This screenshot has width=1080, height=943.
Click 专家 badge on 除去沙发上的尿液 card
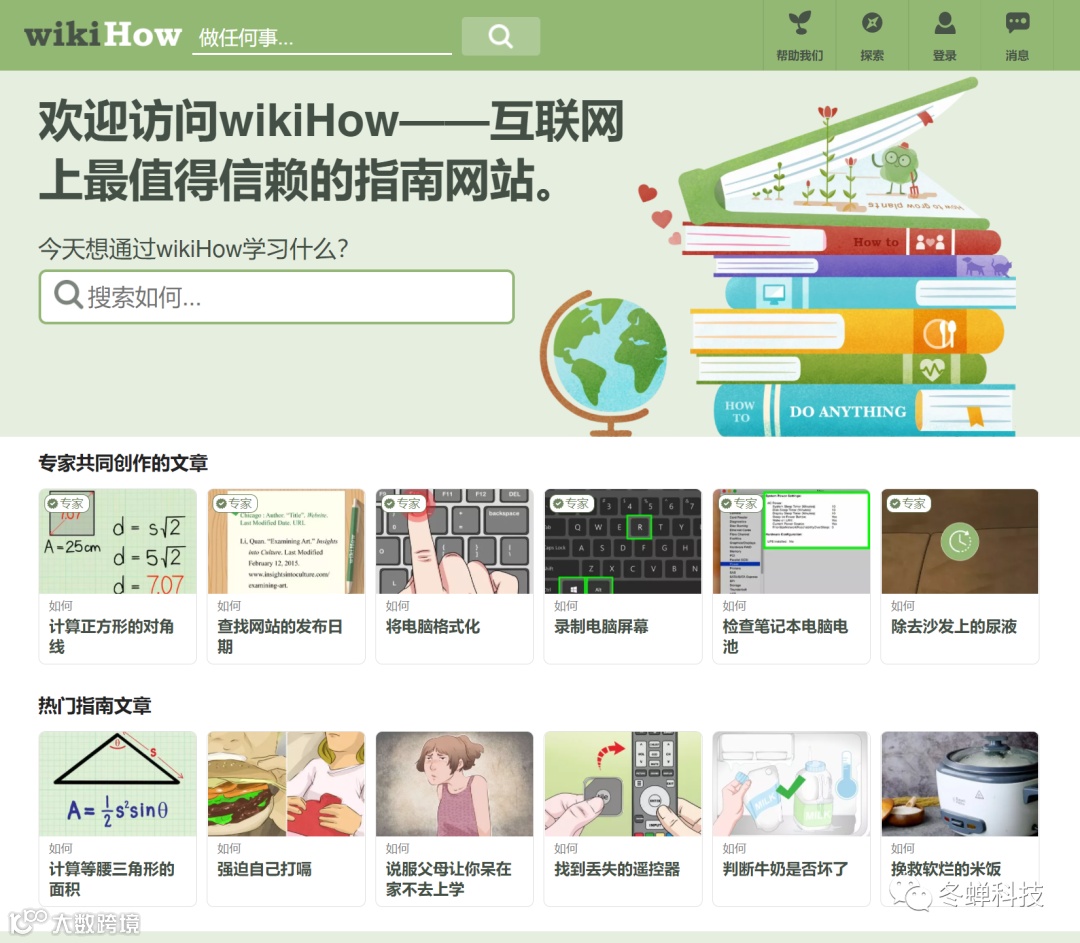[x=908, y=504]
